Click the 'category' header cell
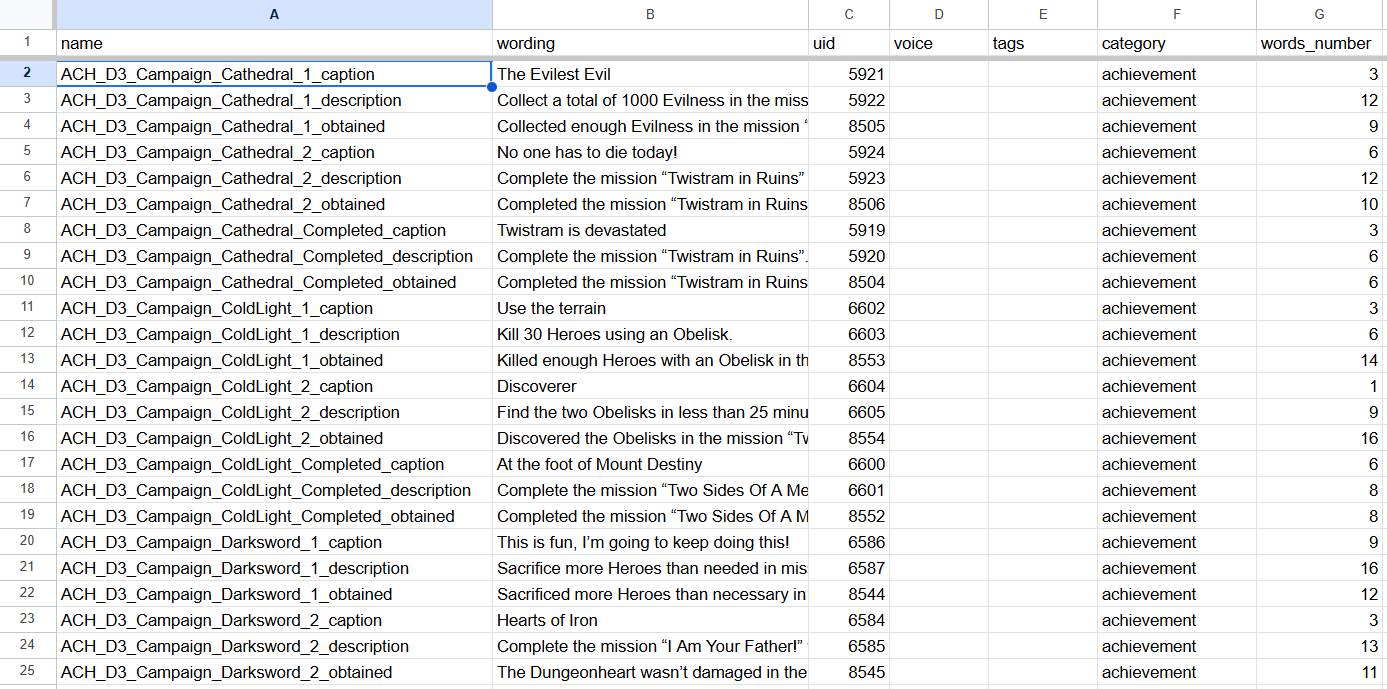 click(x=1176, y=44)
